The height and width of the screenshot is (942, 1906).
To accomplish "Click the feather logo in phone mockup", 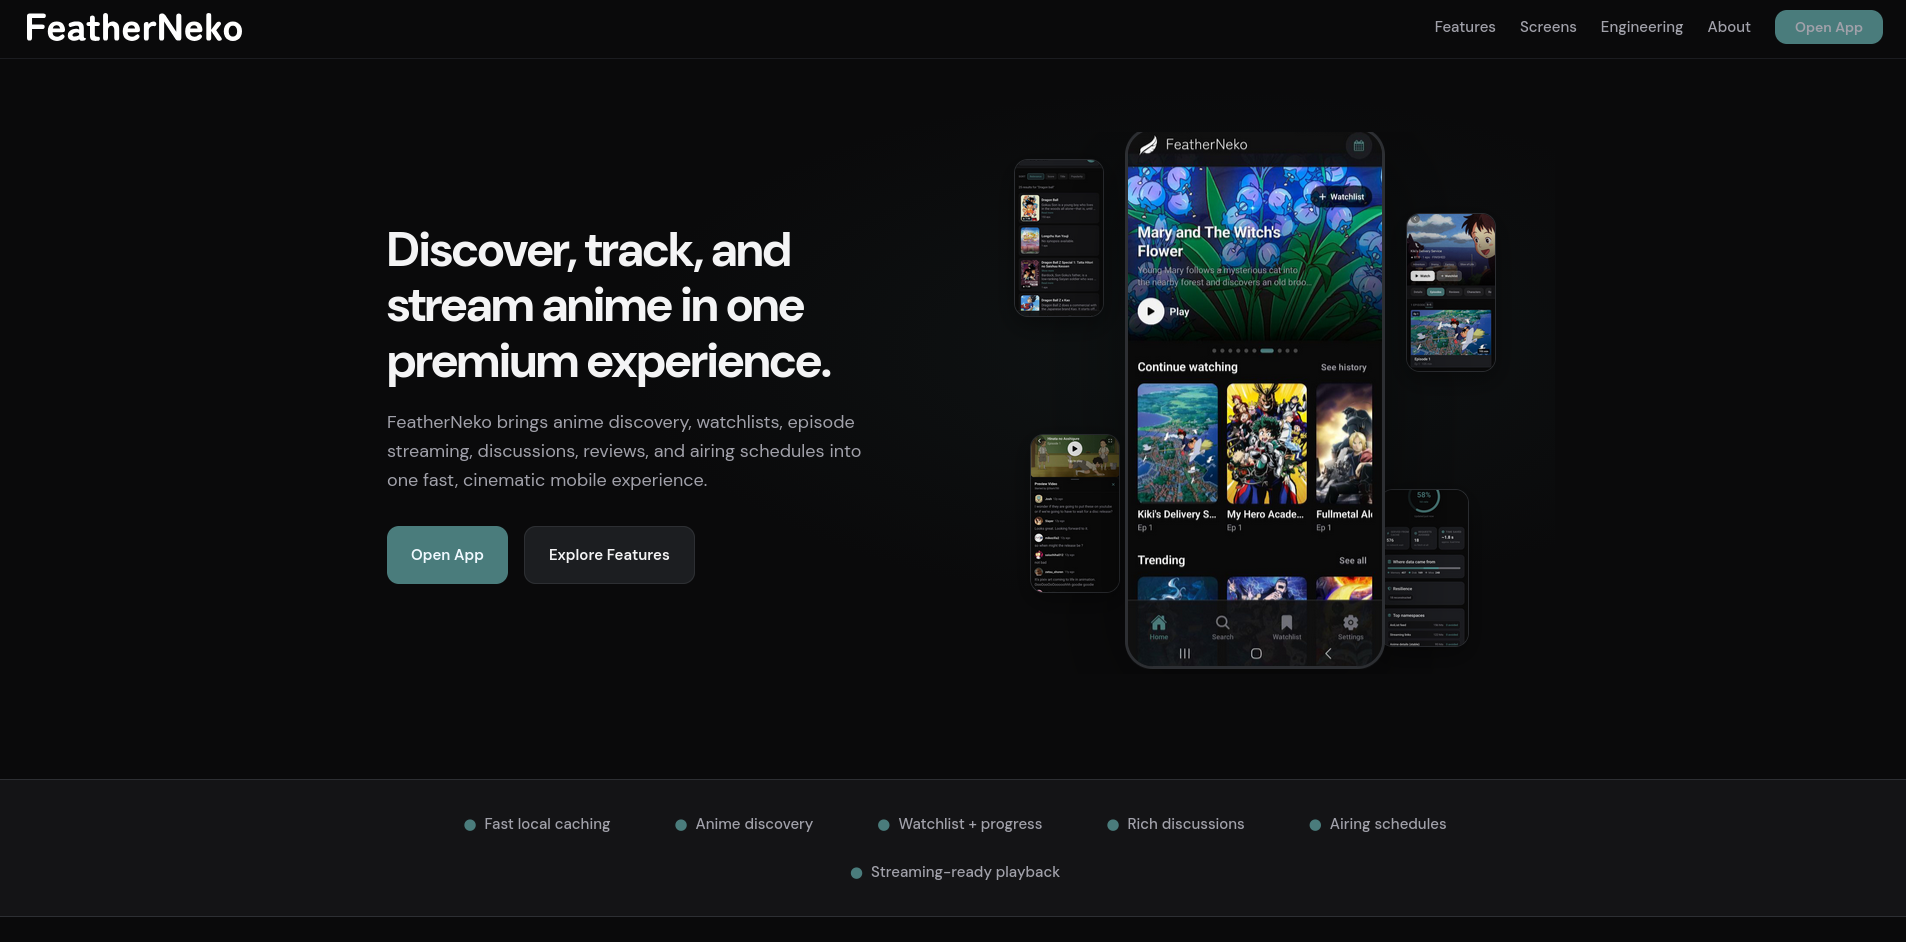I will (x=1148, y=145).
